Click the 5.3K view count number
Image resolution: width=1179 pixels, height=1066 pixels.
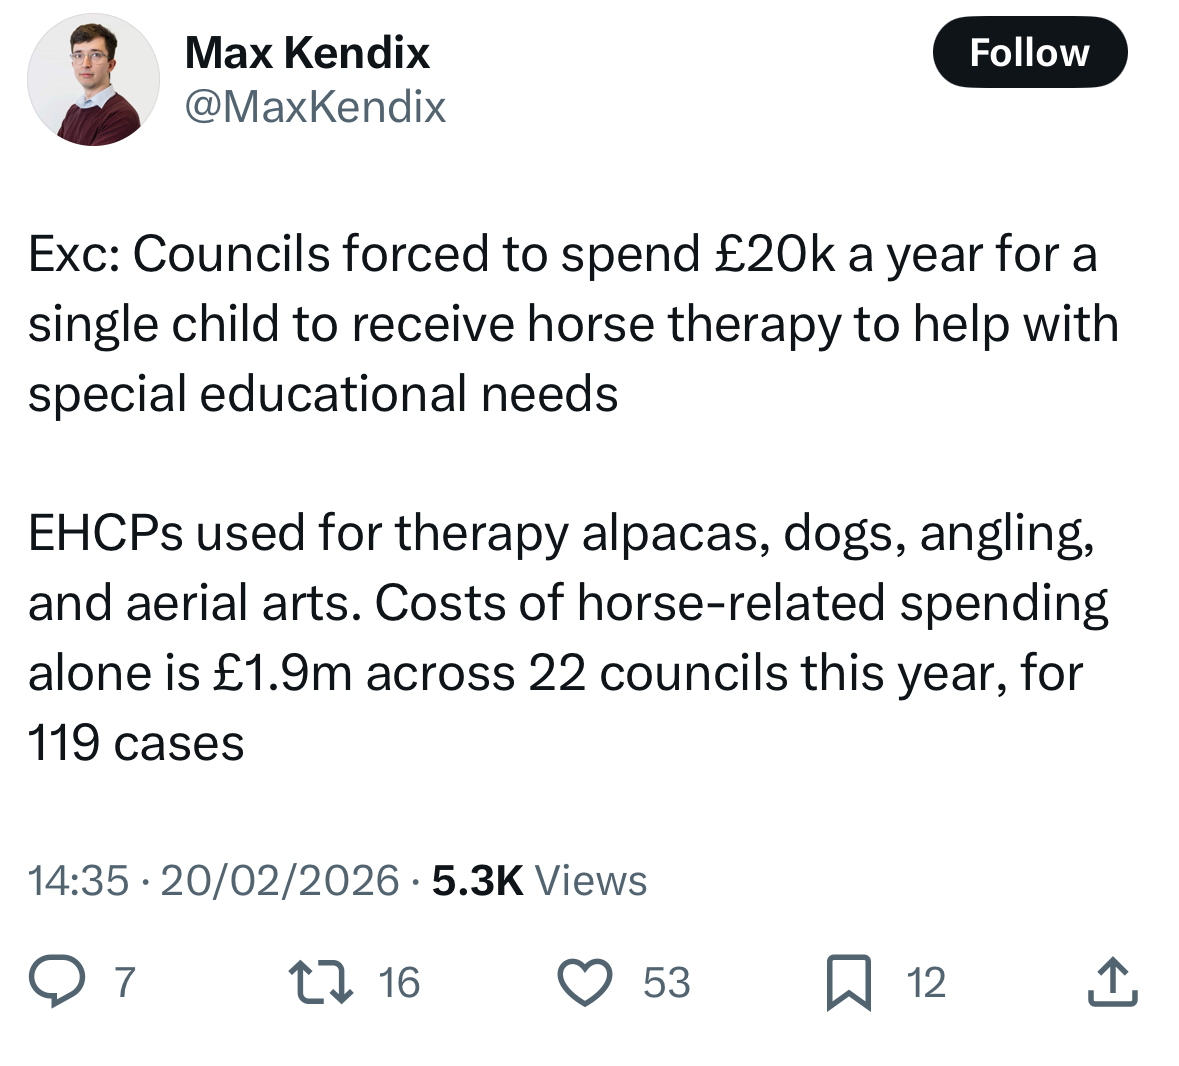click(477, 880)
